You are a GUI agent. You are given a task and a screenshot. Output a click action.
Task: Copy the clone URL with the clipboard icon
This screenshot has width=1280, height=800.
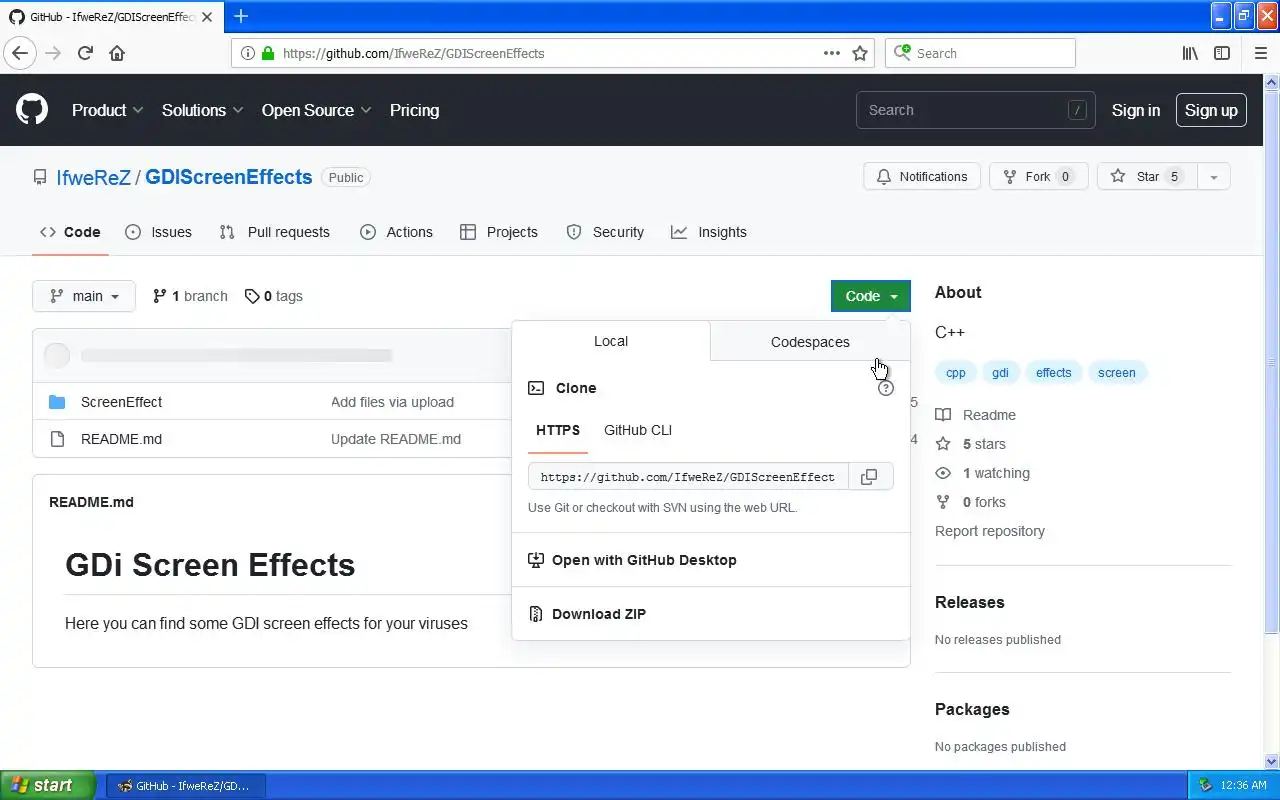[x=870, y=477]
